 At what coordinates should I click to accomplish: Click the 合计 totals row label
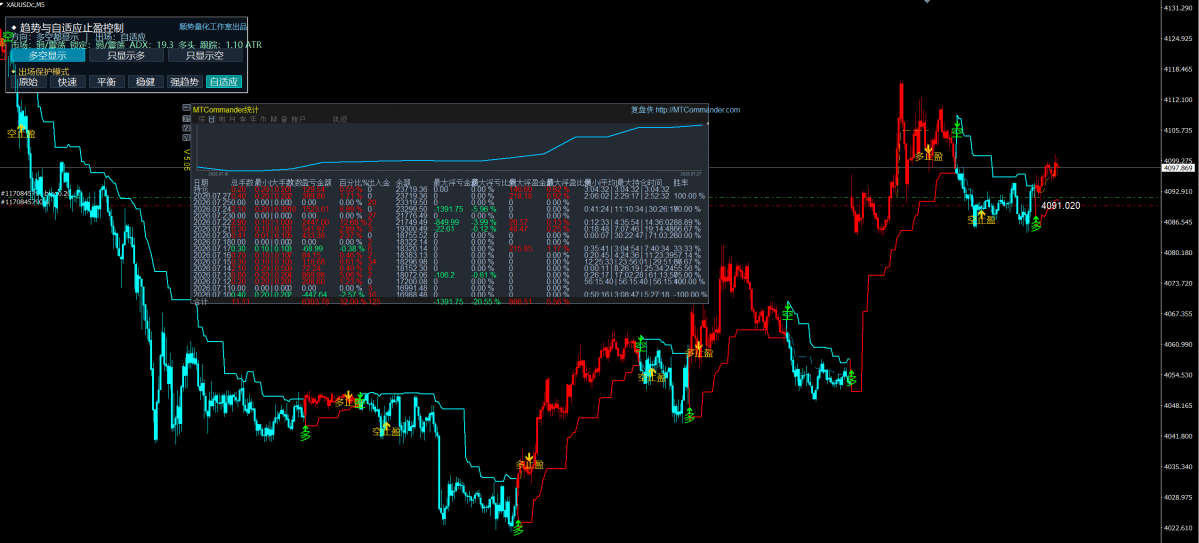[200, 301]
